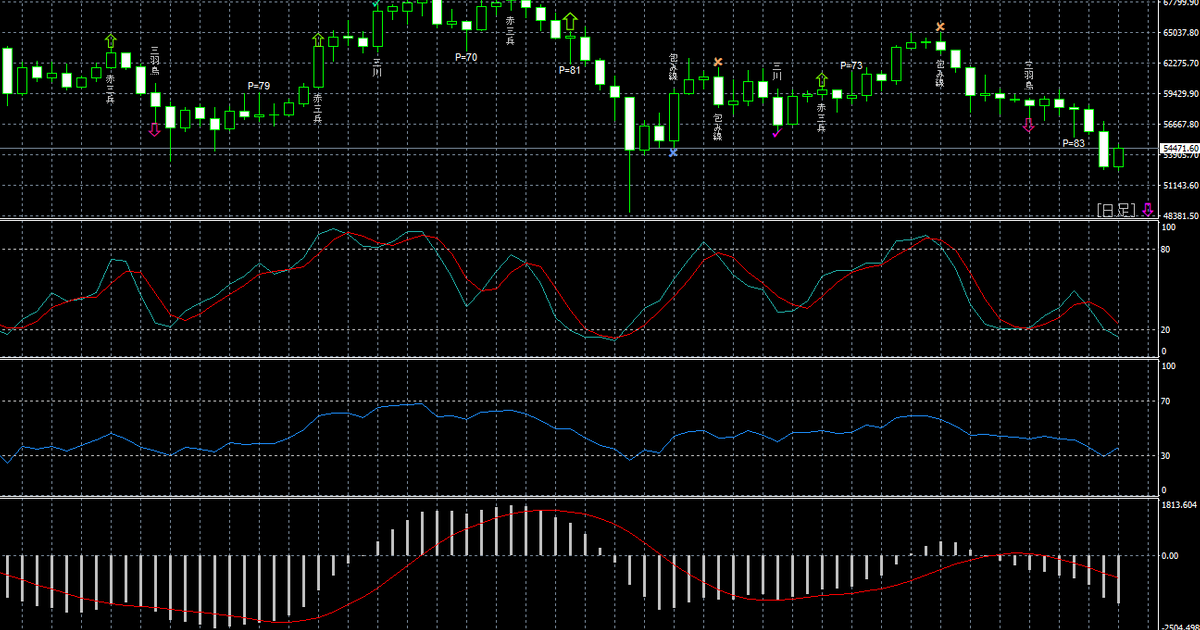1200x630 pixels.
Task: Click the green up arrow above P=81
Action: click(x=570, y=21)
